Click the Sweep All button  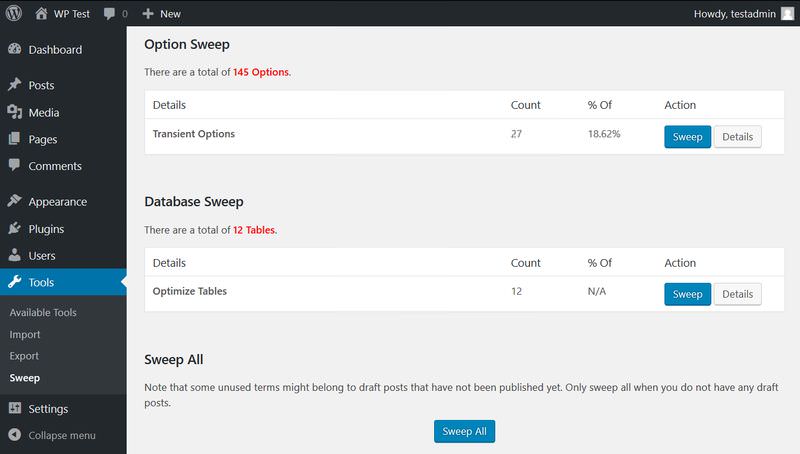pyautogui.click(x=464, y=431)
